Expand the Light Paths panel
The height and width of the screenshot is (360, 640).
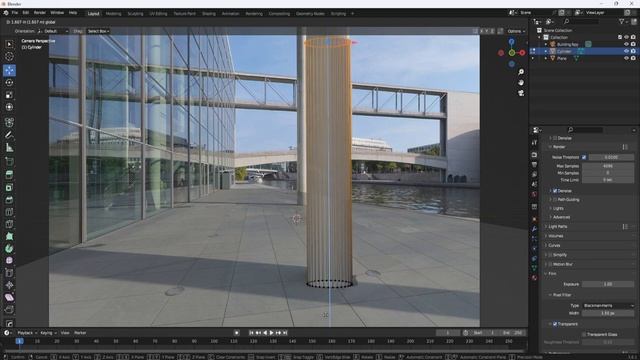coord(546,227)
